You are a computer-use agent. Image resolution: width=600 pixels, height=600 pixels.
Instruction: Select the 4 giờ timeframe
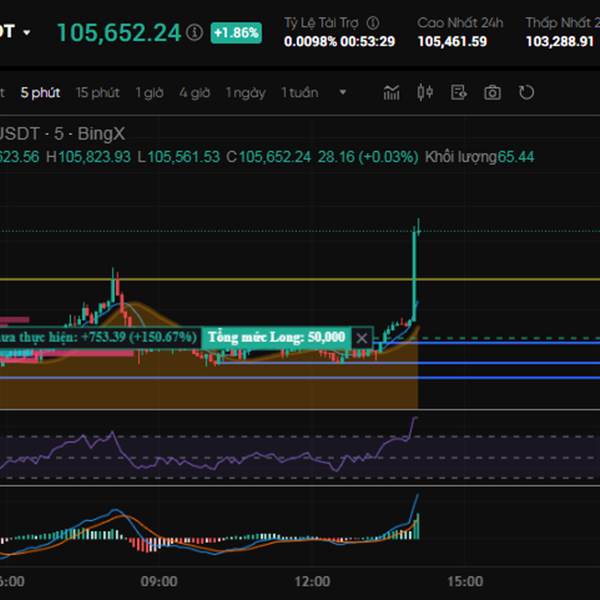195,92
